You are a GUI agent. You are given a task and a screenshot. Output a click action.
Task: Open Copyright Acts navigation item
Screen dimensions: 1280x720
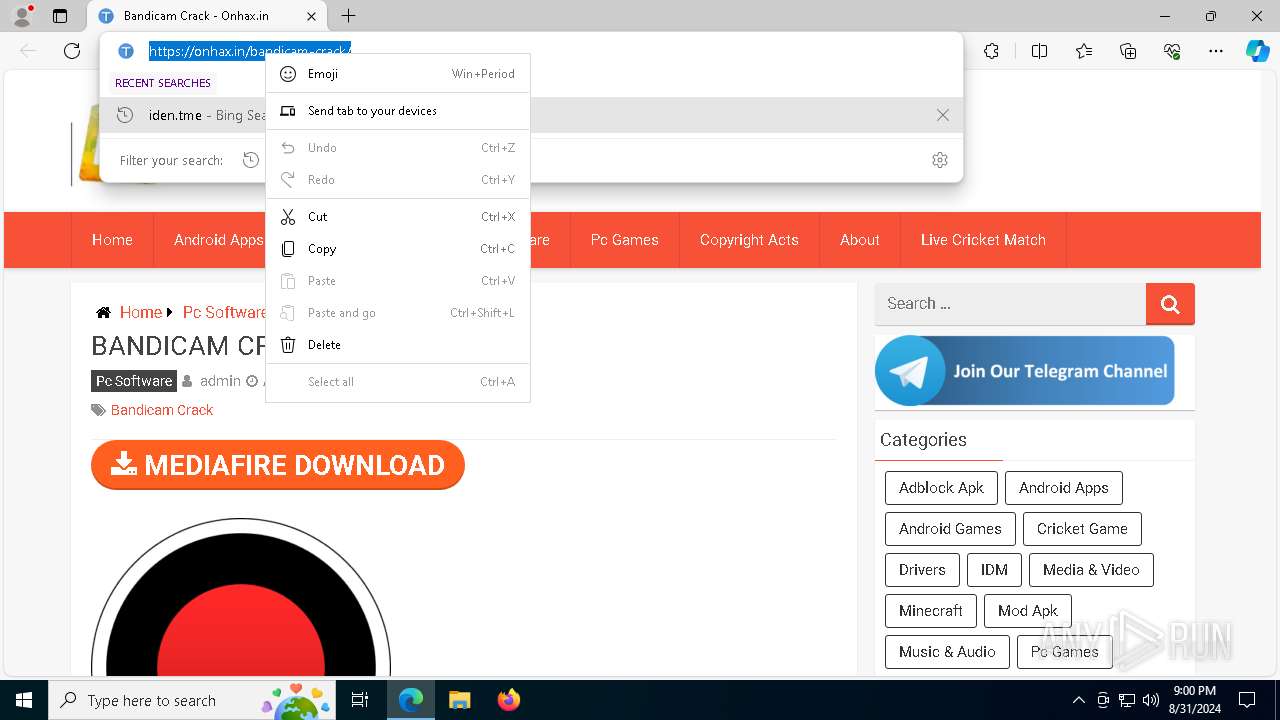coord(749,240)
